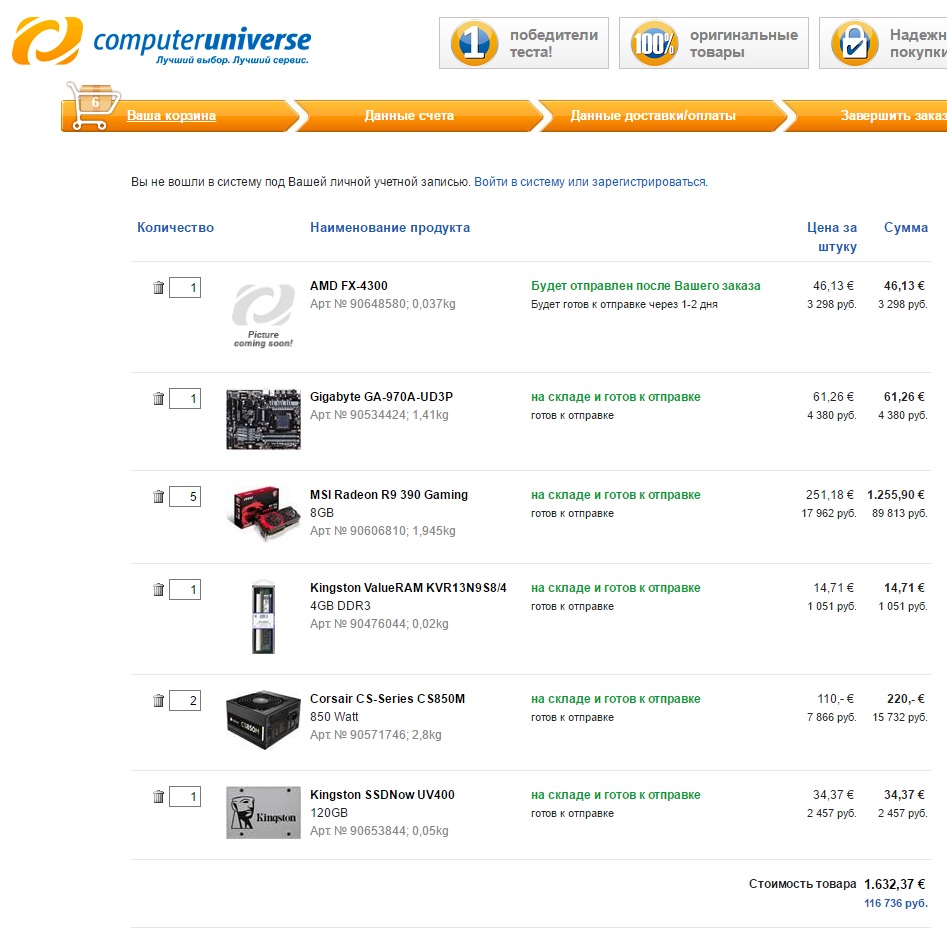Click the computeruniverse logo
Viewport: 947px width, 931px height.
[162, 41]
